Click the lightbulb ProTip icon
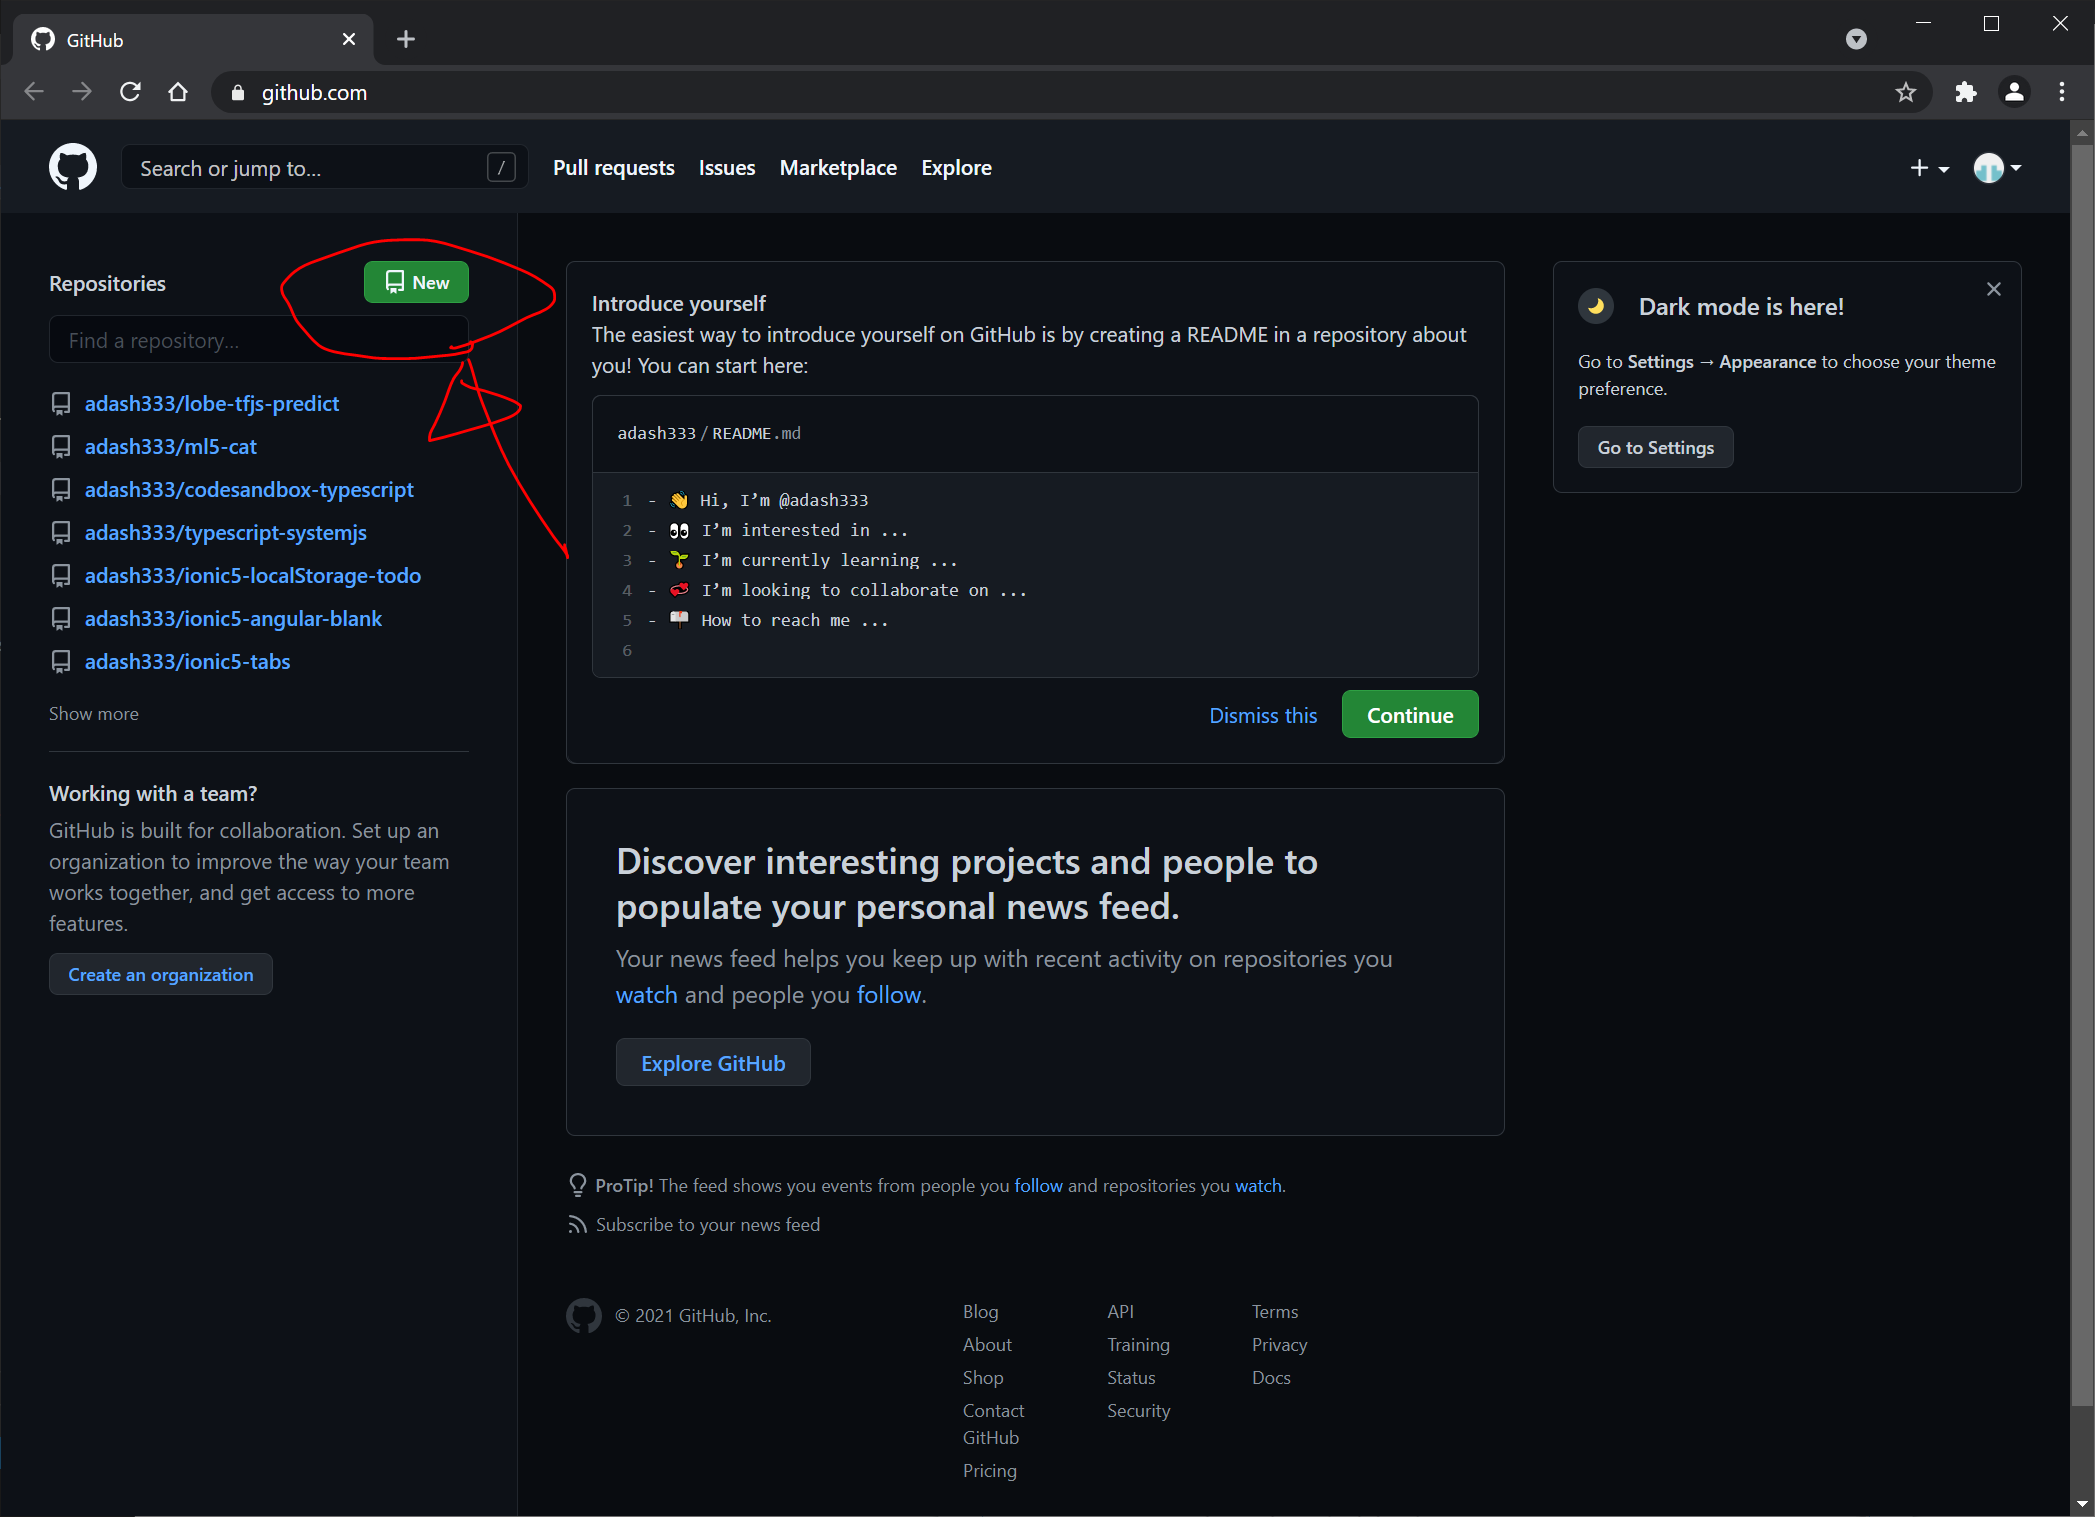 coord(578,1185)
